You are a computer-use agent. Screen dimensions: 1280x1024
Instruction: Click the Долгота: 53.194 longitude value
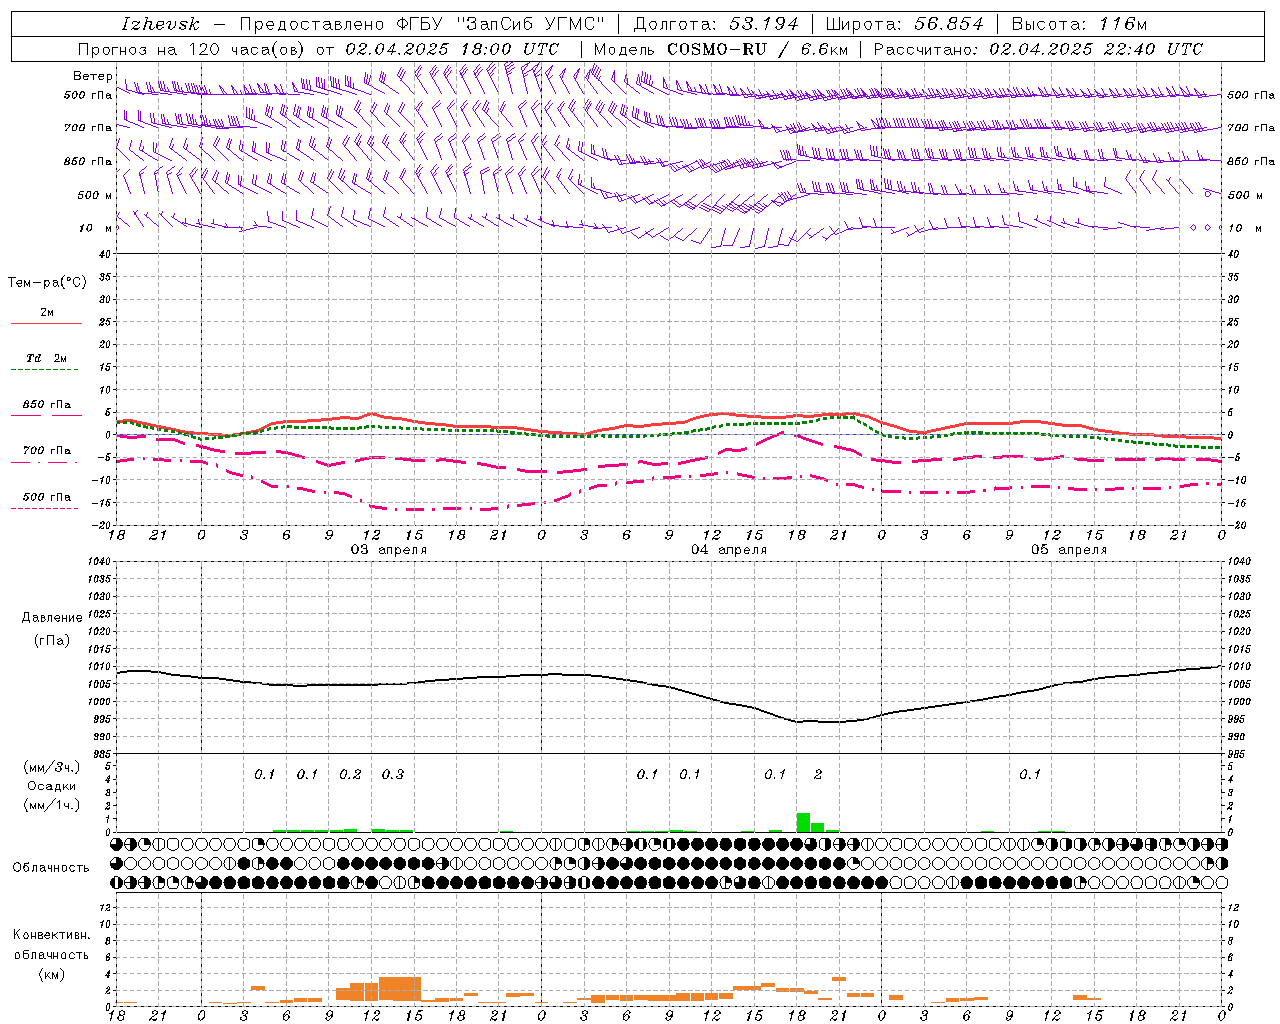click(716, 24)
